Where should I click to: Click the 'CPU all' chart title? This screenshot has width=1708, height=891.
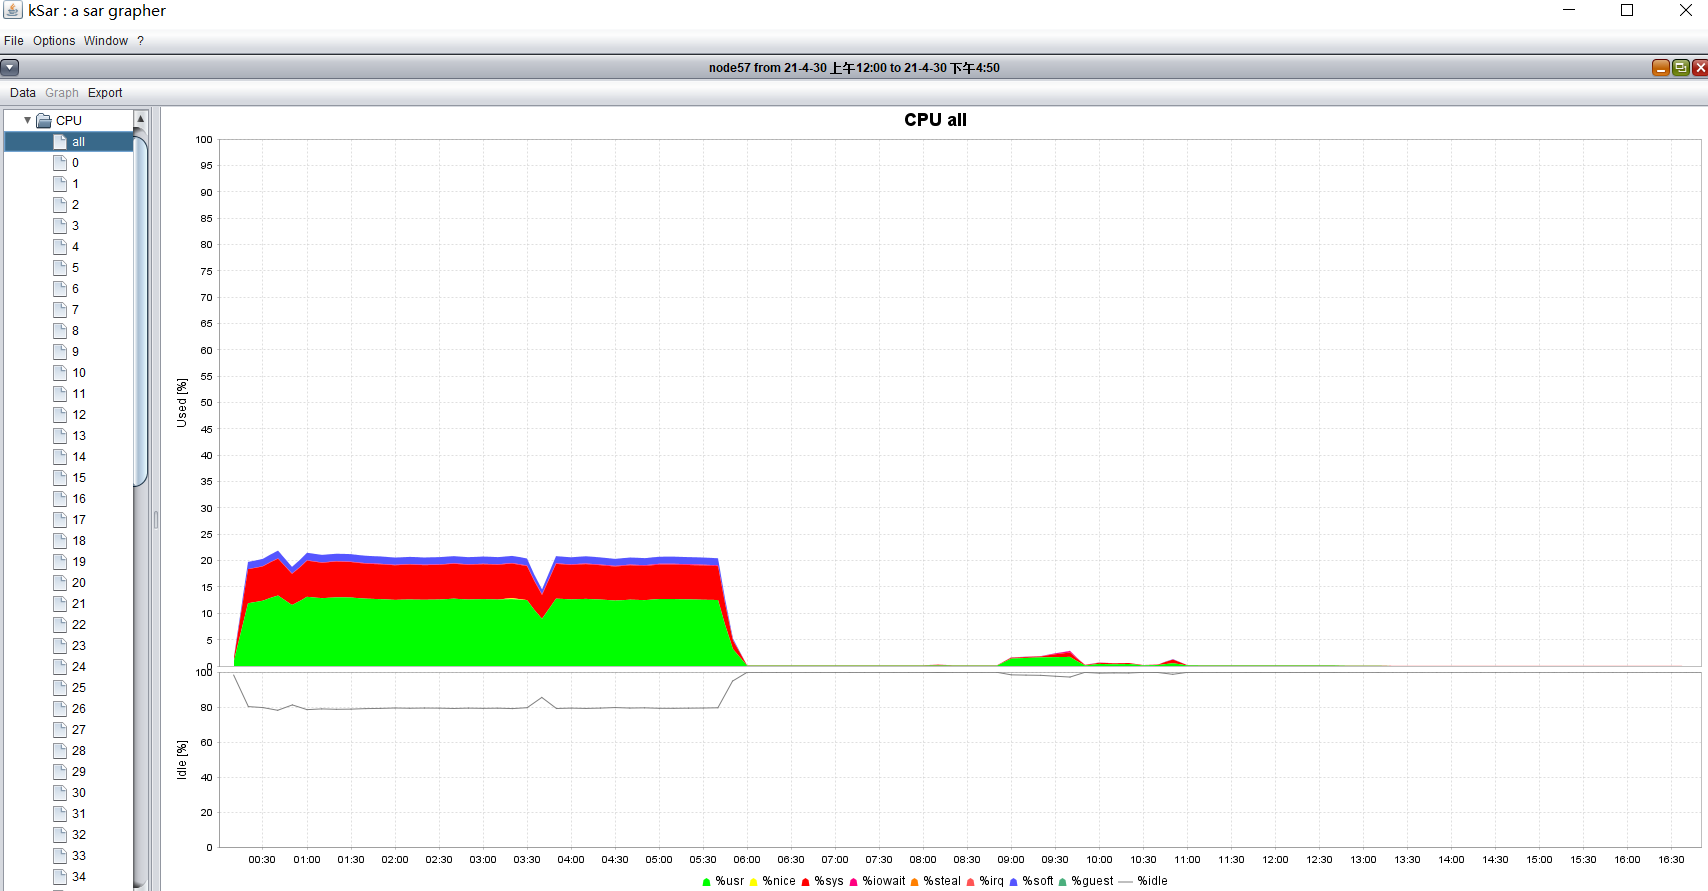tap(935, 120)
